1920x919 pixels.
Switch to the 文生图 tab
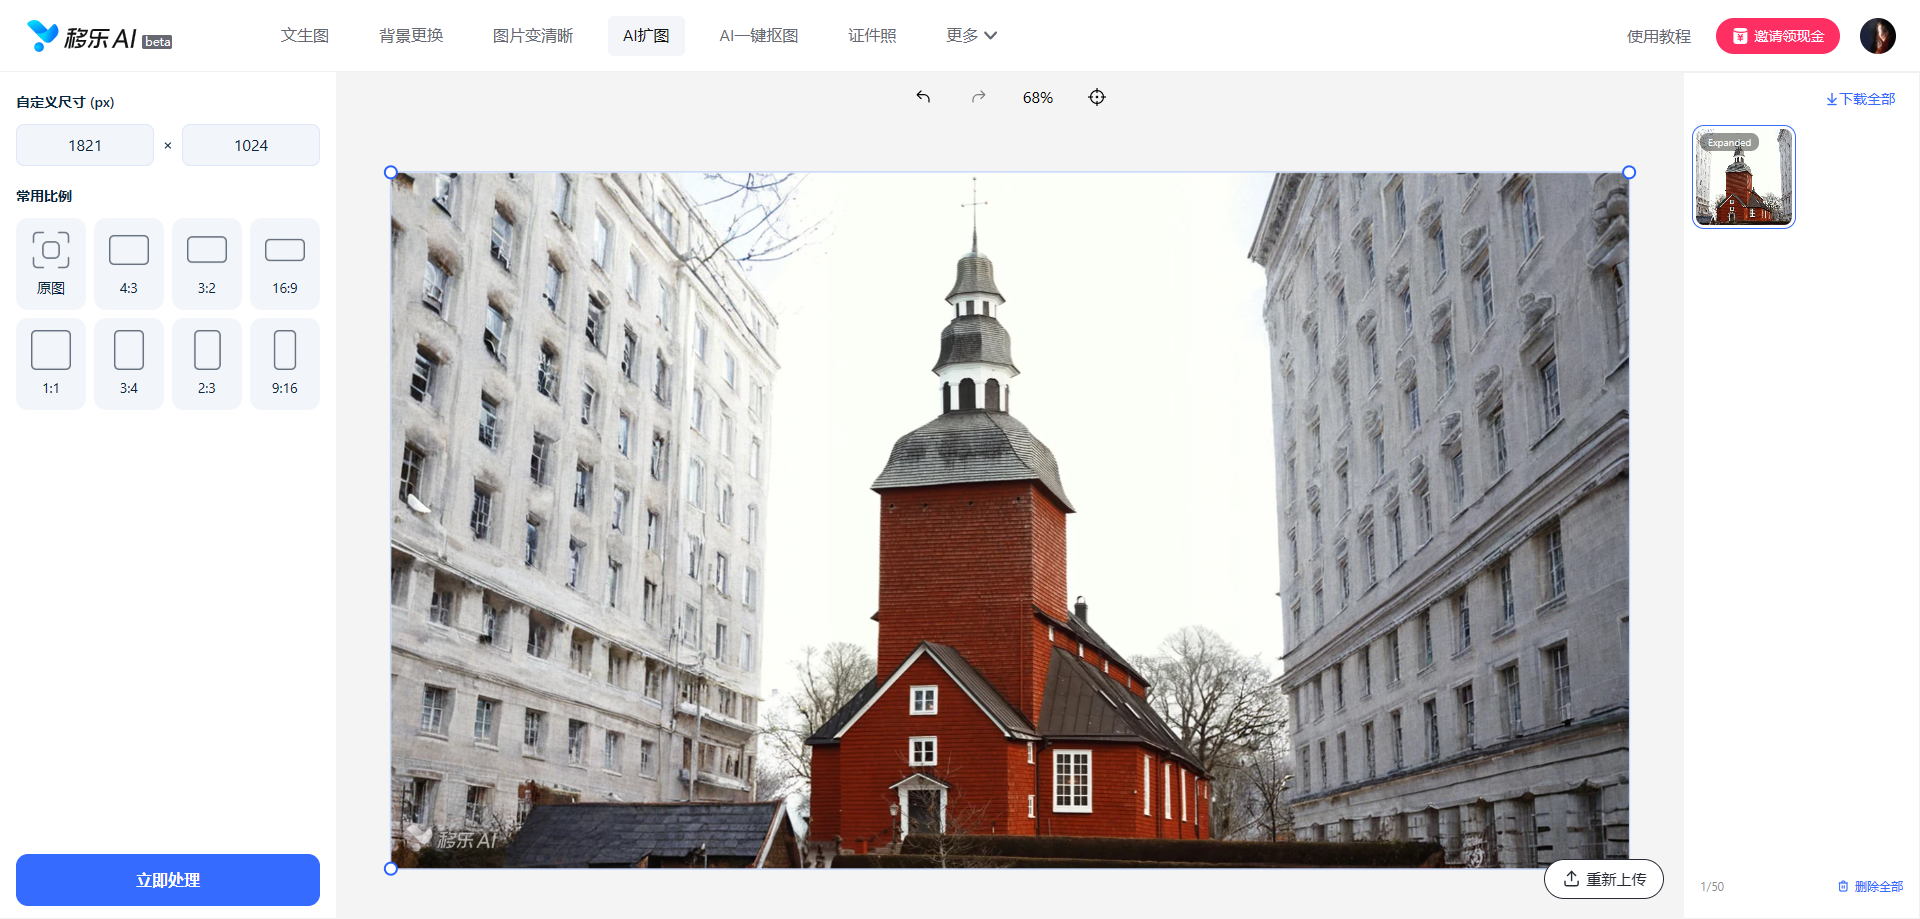point(305,35)
